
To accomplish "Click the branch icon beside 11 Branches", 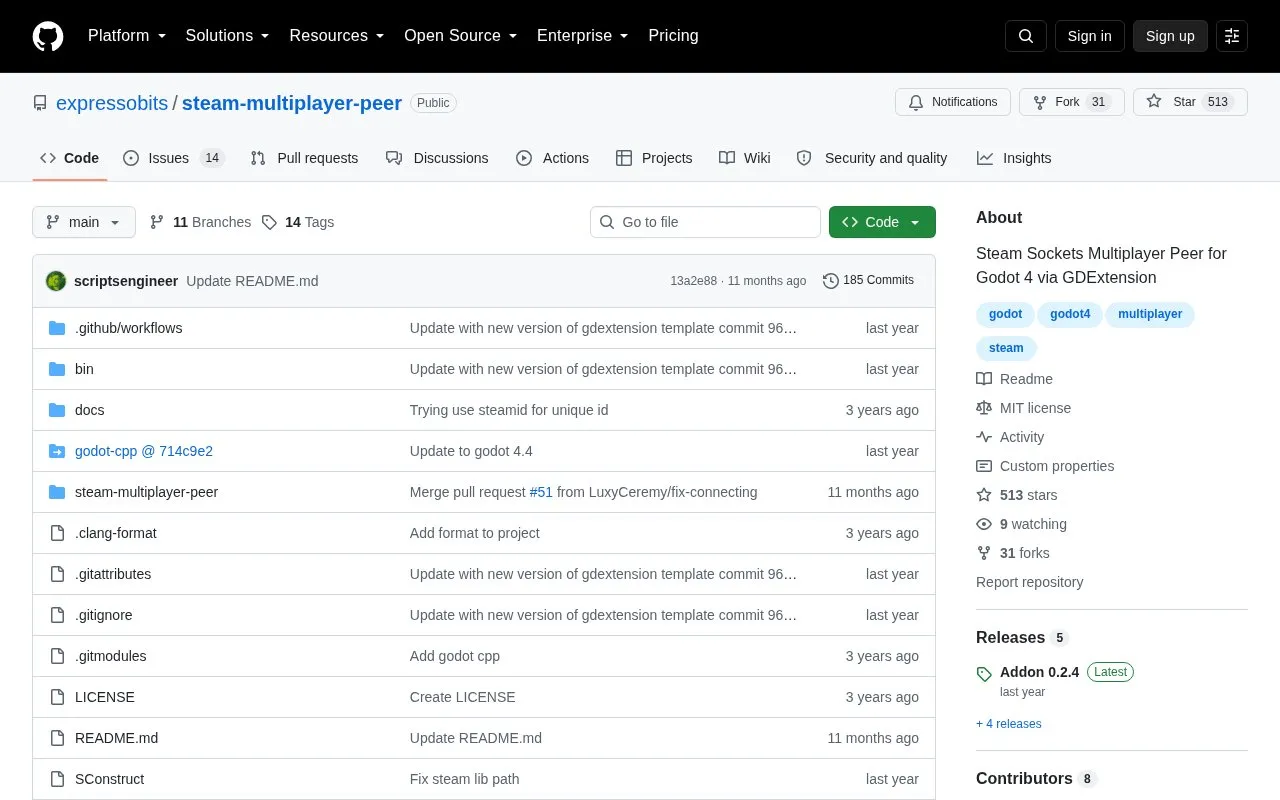I will tap(157, 222).
